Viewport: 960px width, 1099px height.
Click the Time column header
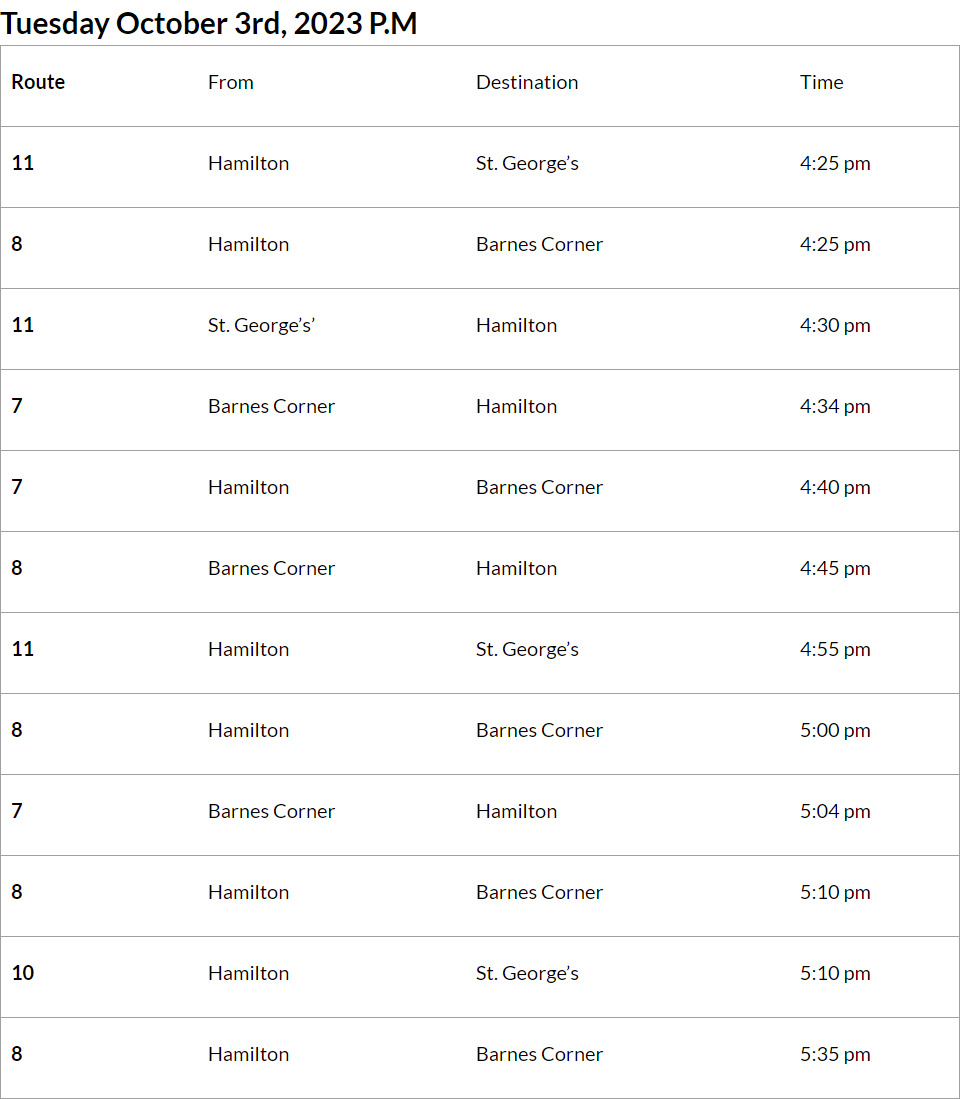(821, 83)
